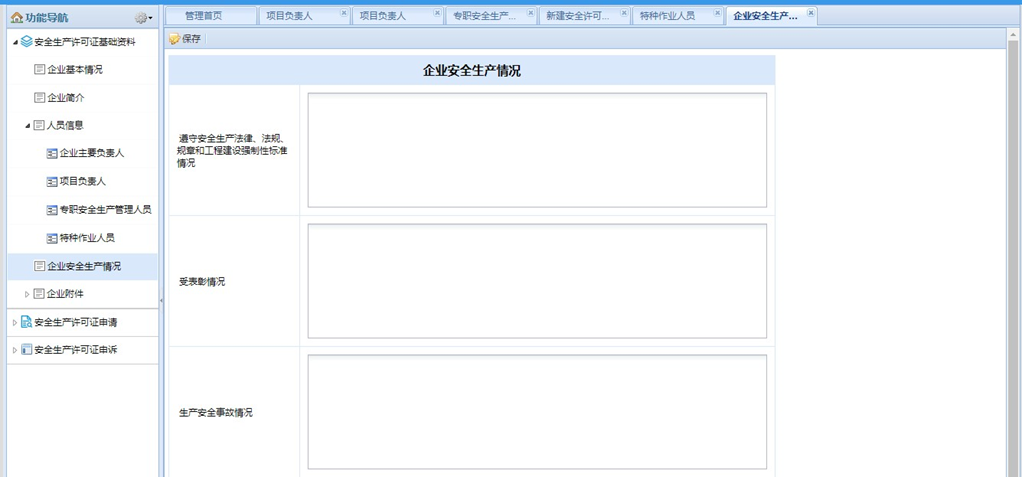Expand the 企业附件 node arrow
1022x477 pixels.
tap(27, 295)
